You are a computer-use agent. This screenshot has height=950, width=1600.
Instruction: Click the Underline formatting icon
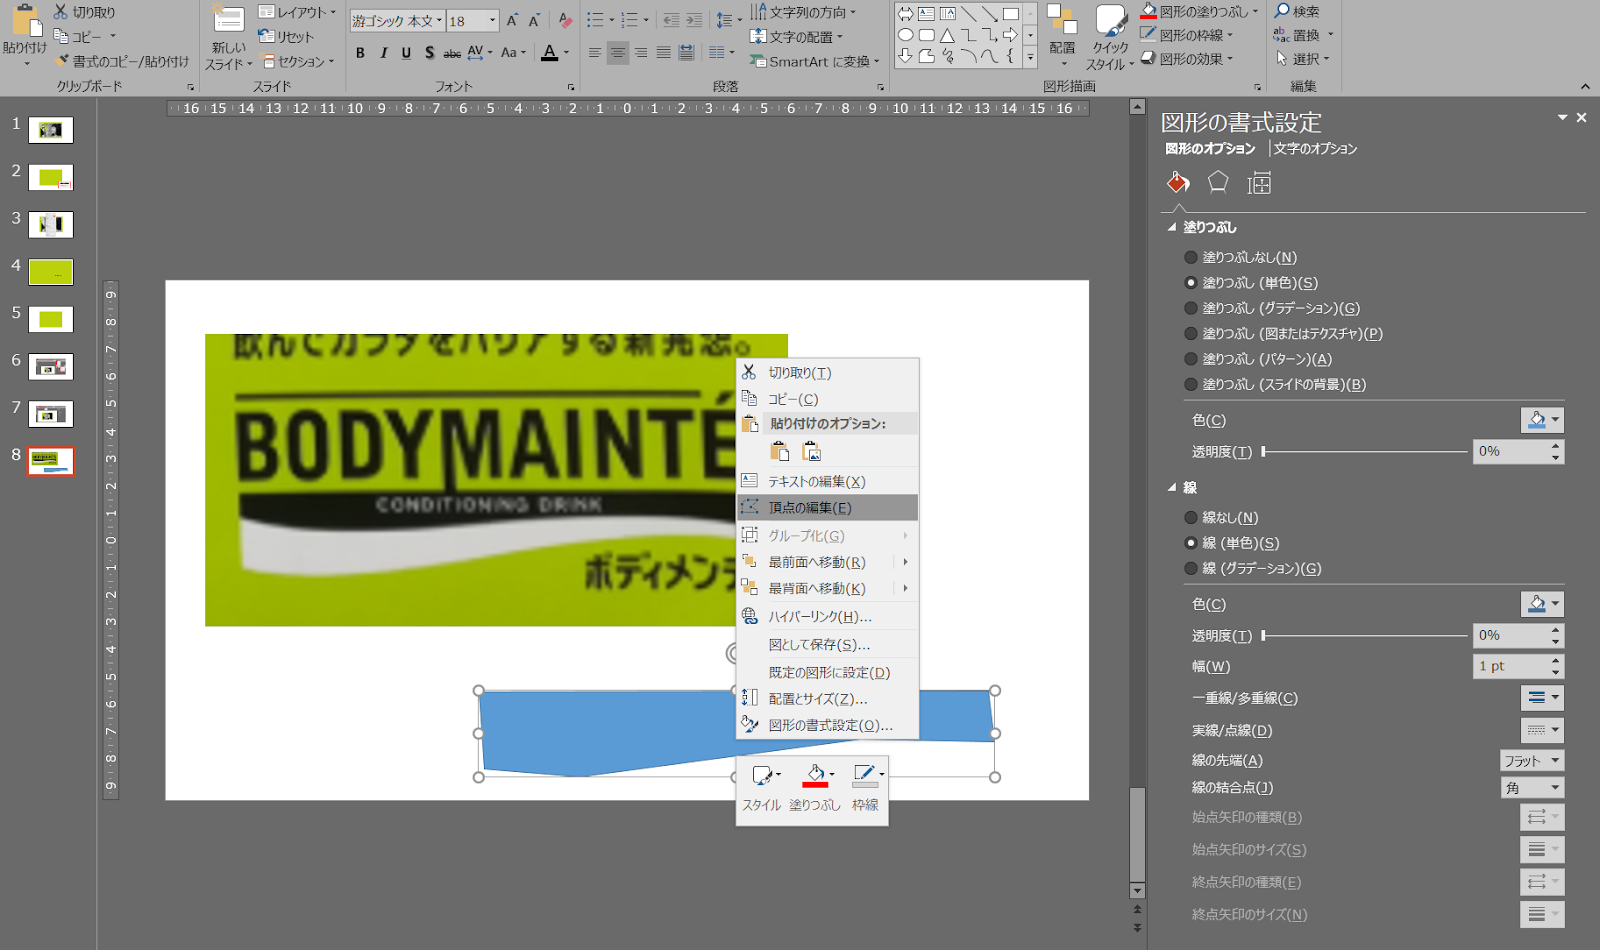(406, 53)
